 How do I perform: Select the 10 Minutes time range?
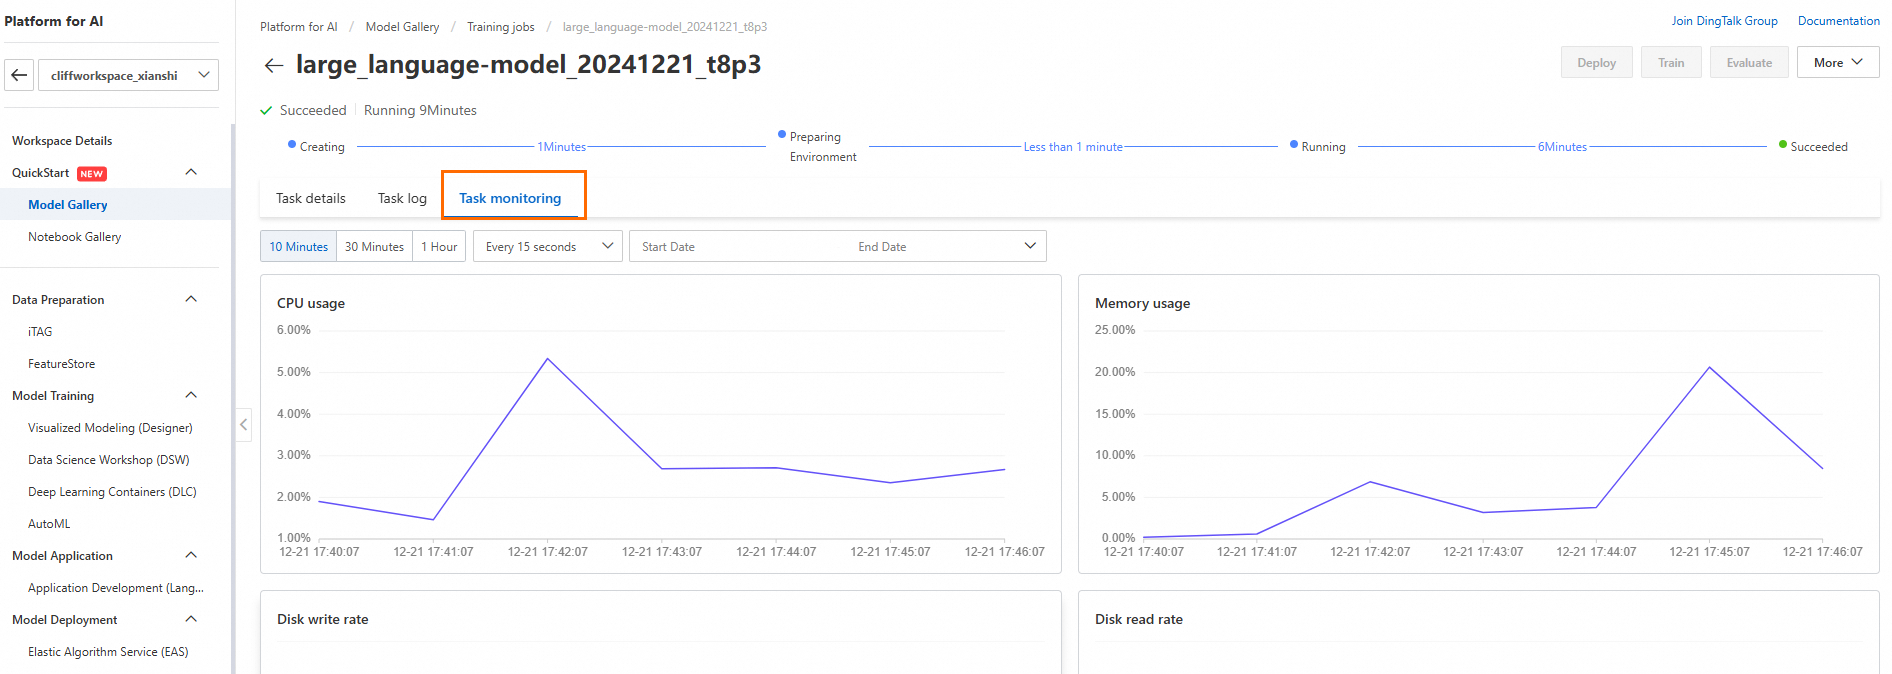(x=298, y=246)
